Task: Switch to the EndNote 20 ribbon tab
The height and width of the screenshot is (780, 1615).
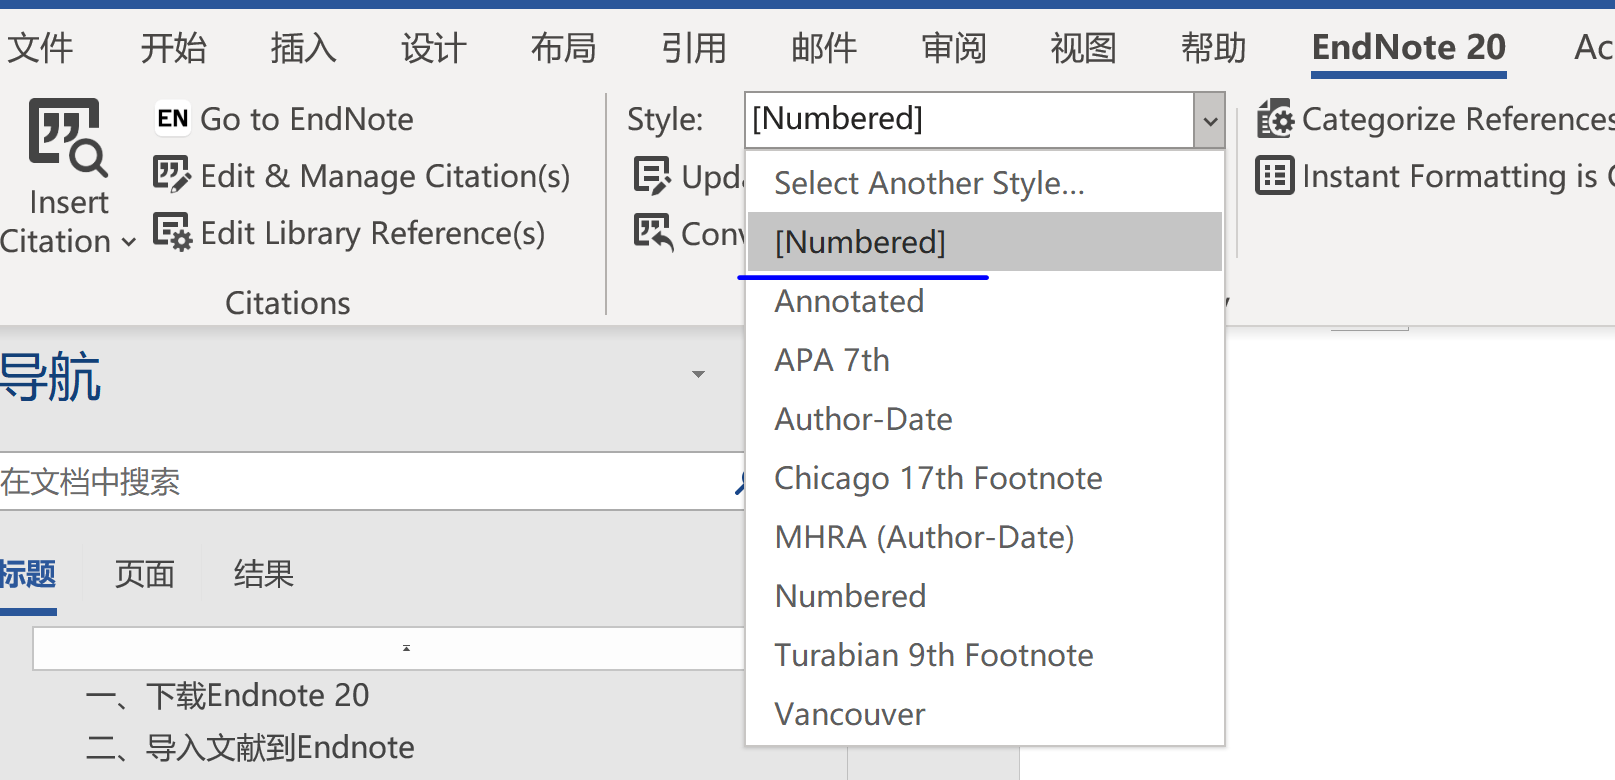Action: click(1408, 47)
